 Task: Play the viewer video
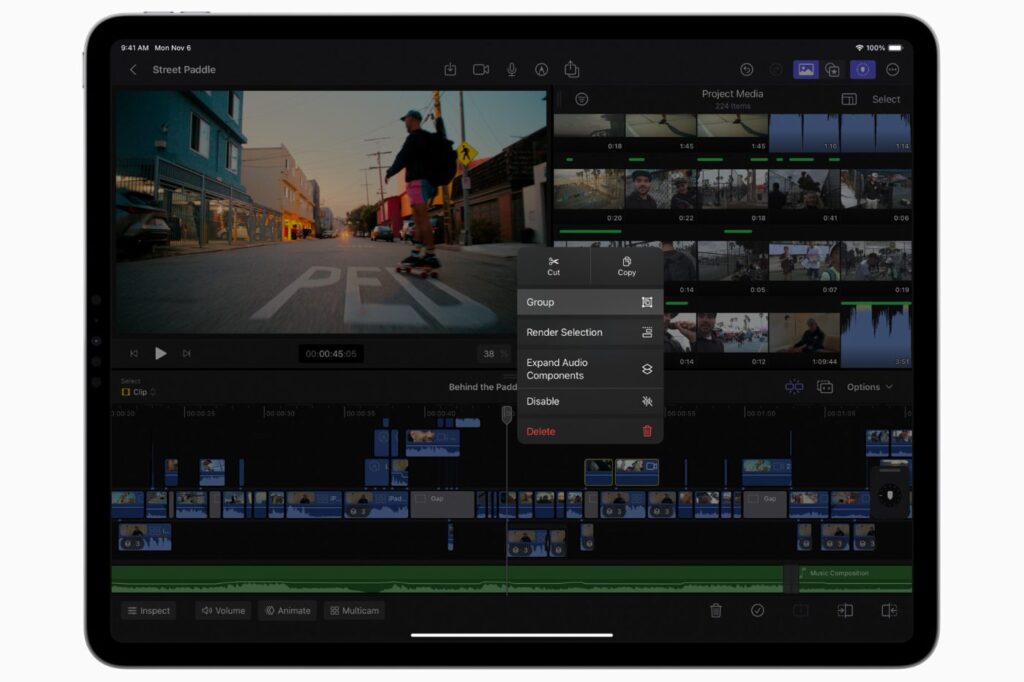click(x=161, y=353)
